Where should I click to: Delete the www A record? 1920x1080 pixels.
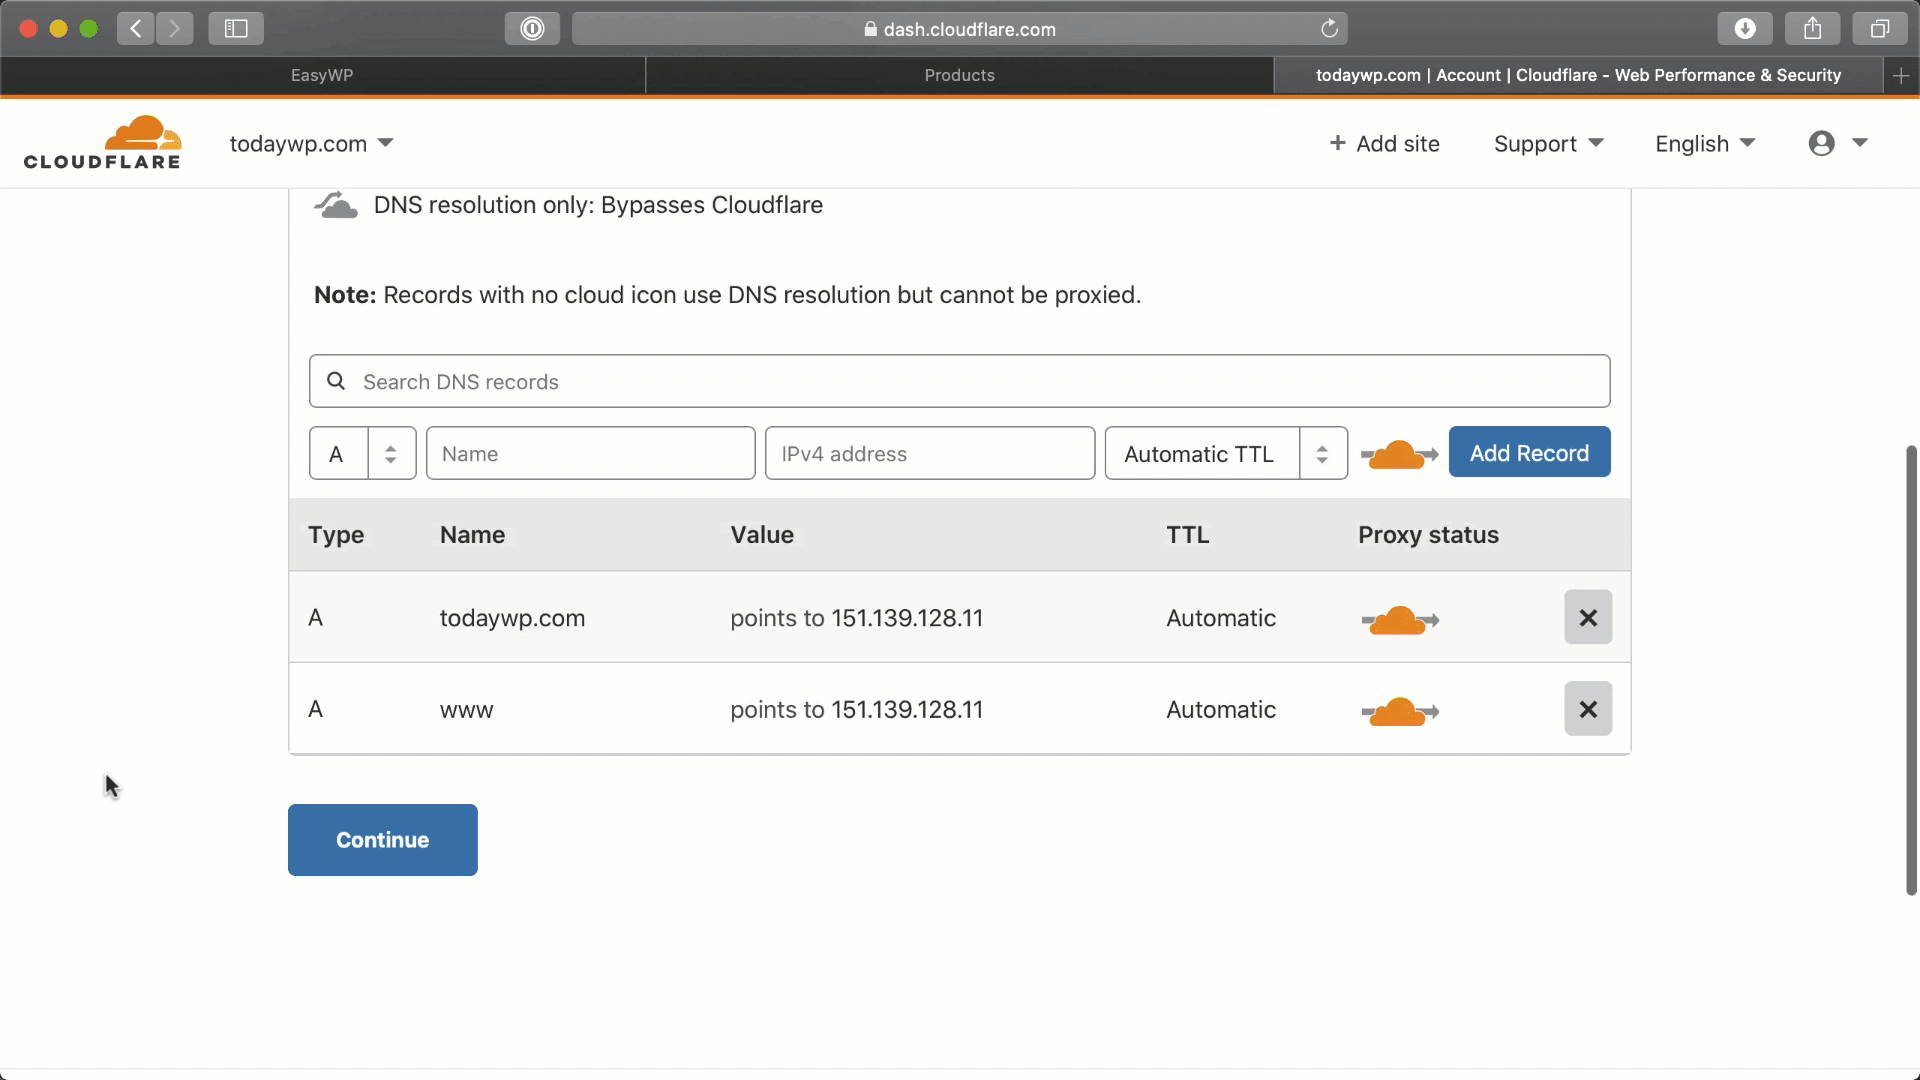[1588, 709]
